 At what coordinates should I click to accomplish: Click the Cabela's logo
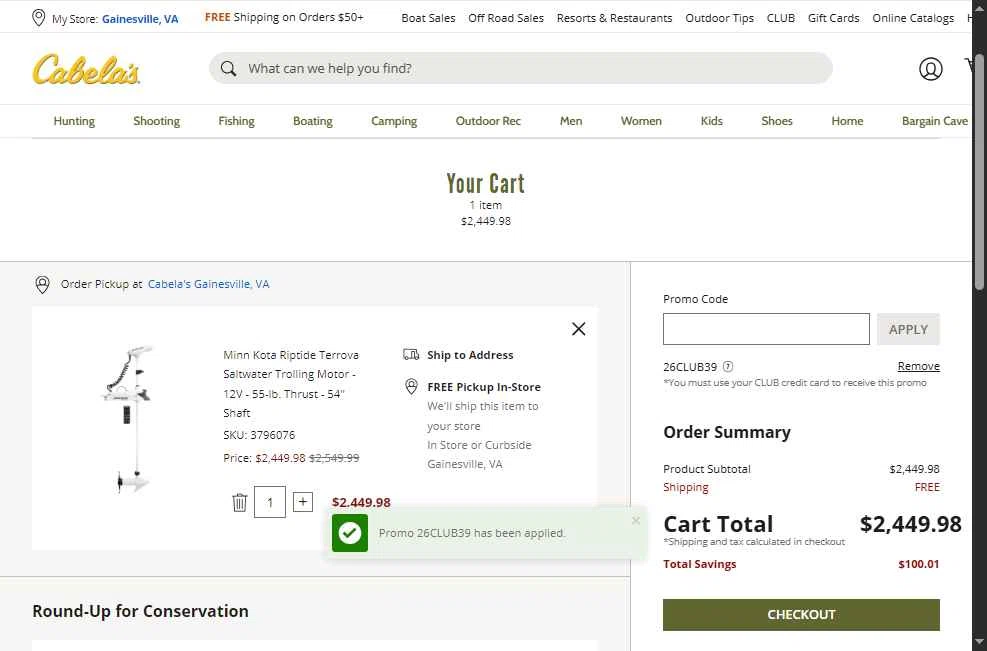coord(86,69)
